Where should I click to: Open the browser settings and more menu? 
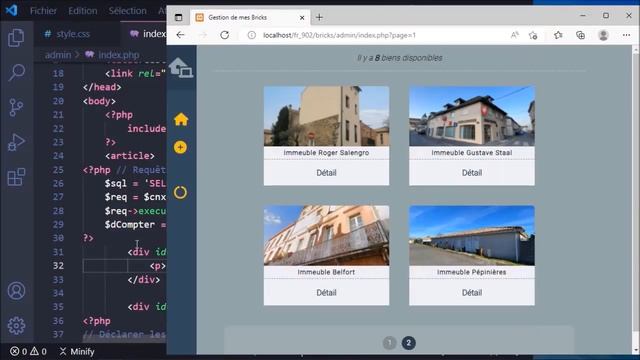(626, 35)
